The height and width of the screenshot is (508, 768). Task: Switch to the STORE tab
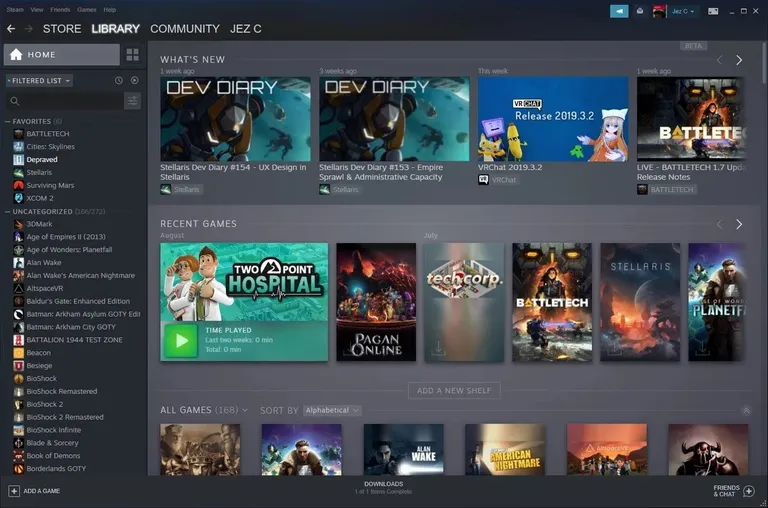(x=62, y=29)
